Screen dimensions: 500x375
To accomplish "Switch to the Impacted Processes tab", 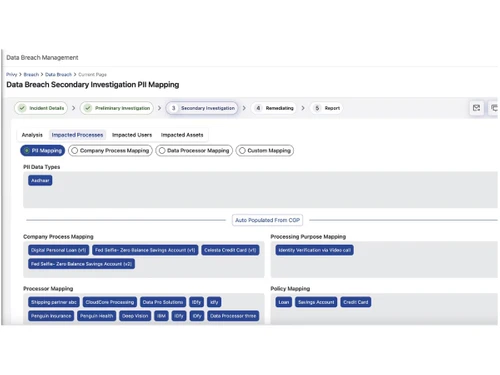I will pos(77,135).
